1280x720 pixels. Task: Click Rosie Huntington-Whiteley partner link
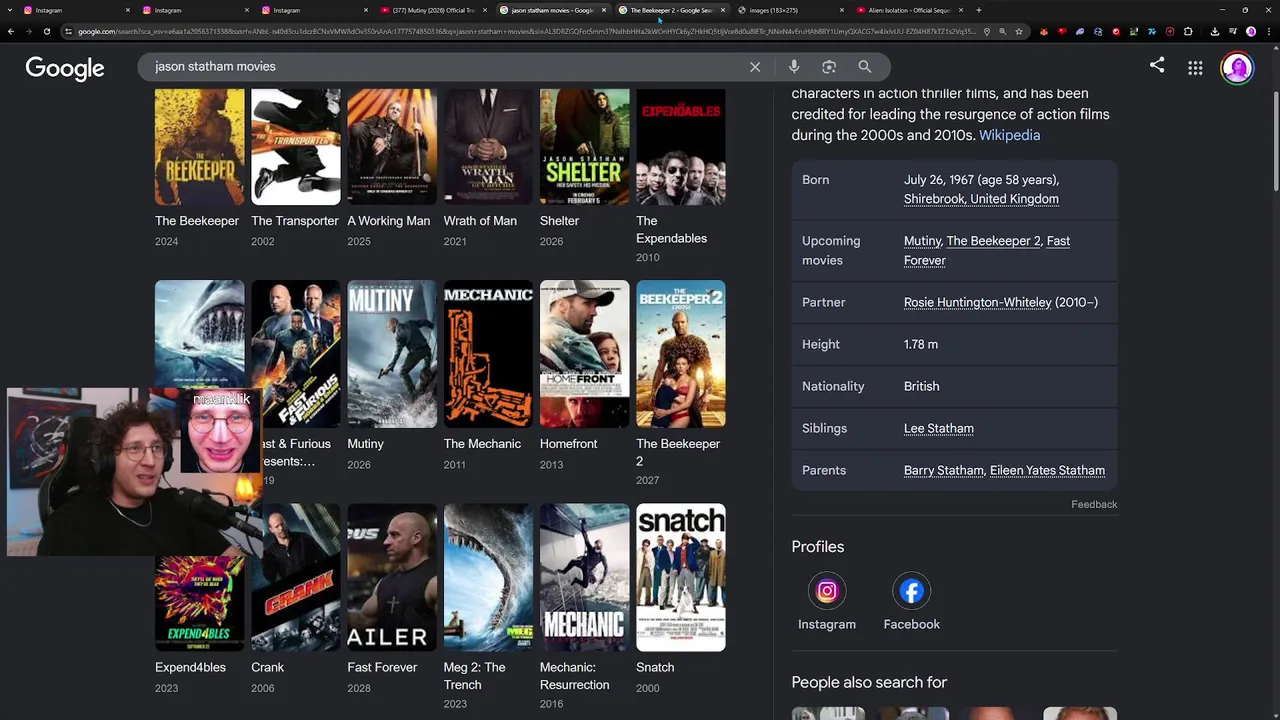[x=977, y=302]
